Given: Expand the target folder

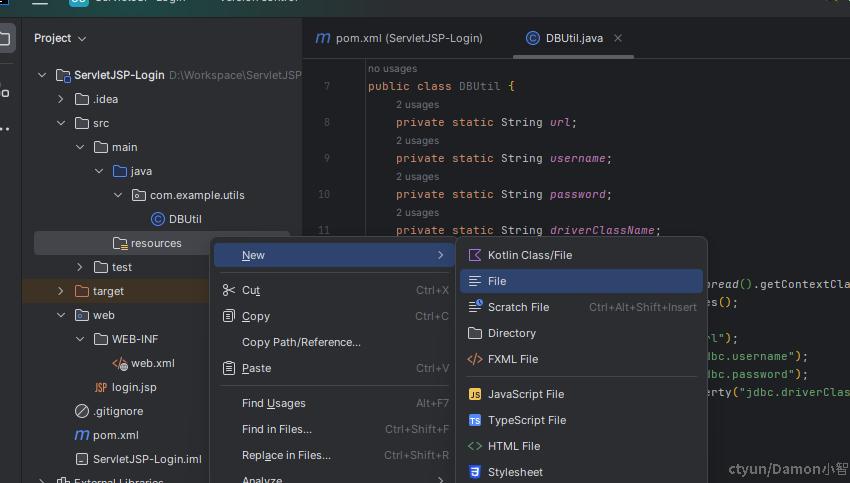Looking at the screenshot, I should 61,291.
